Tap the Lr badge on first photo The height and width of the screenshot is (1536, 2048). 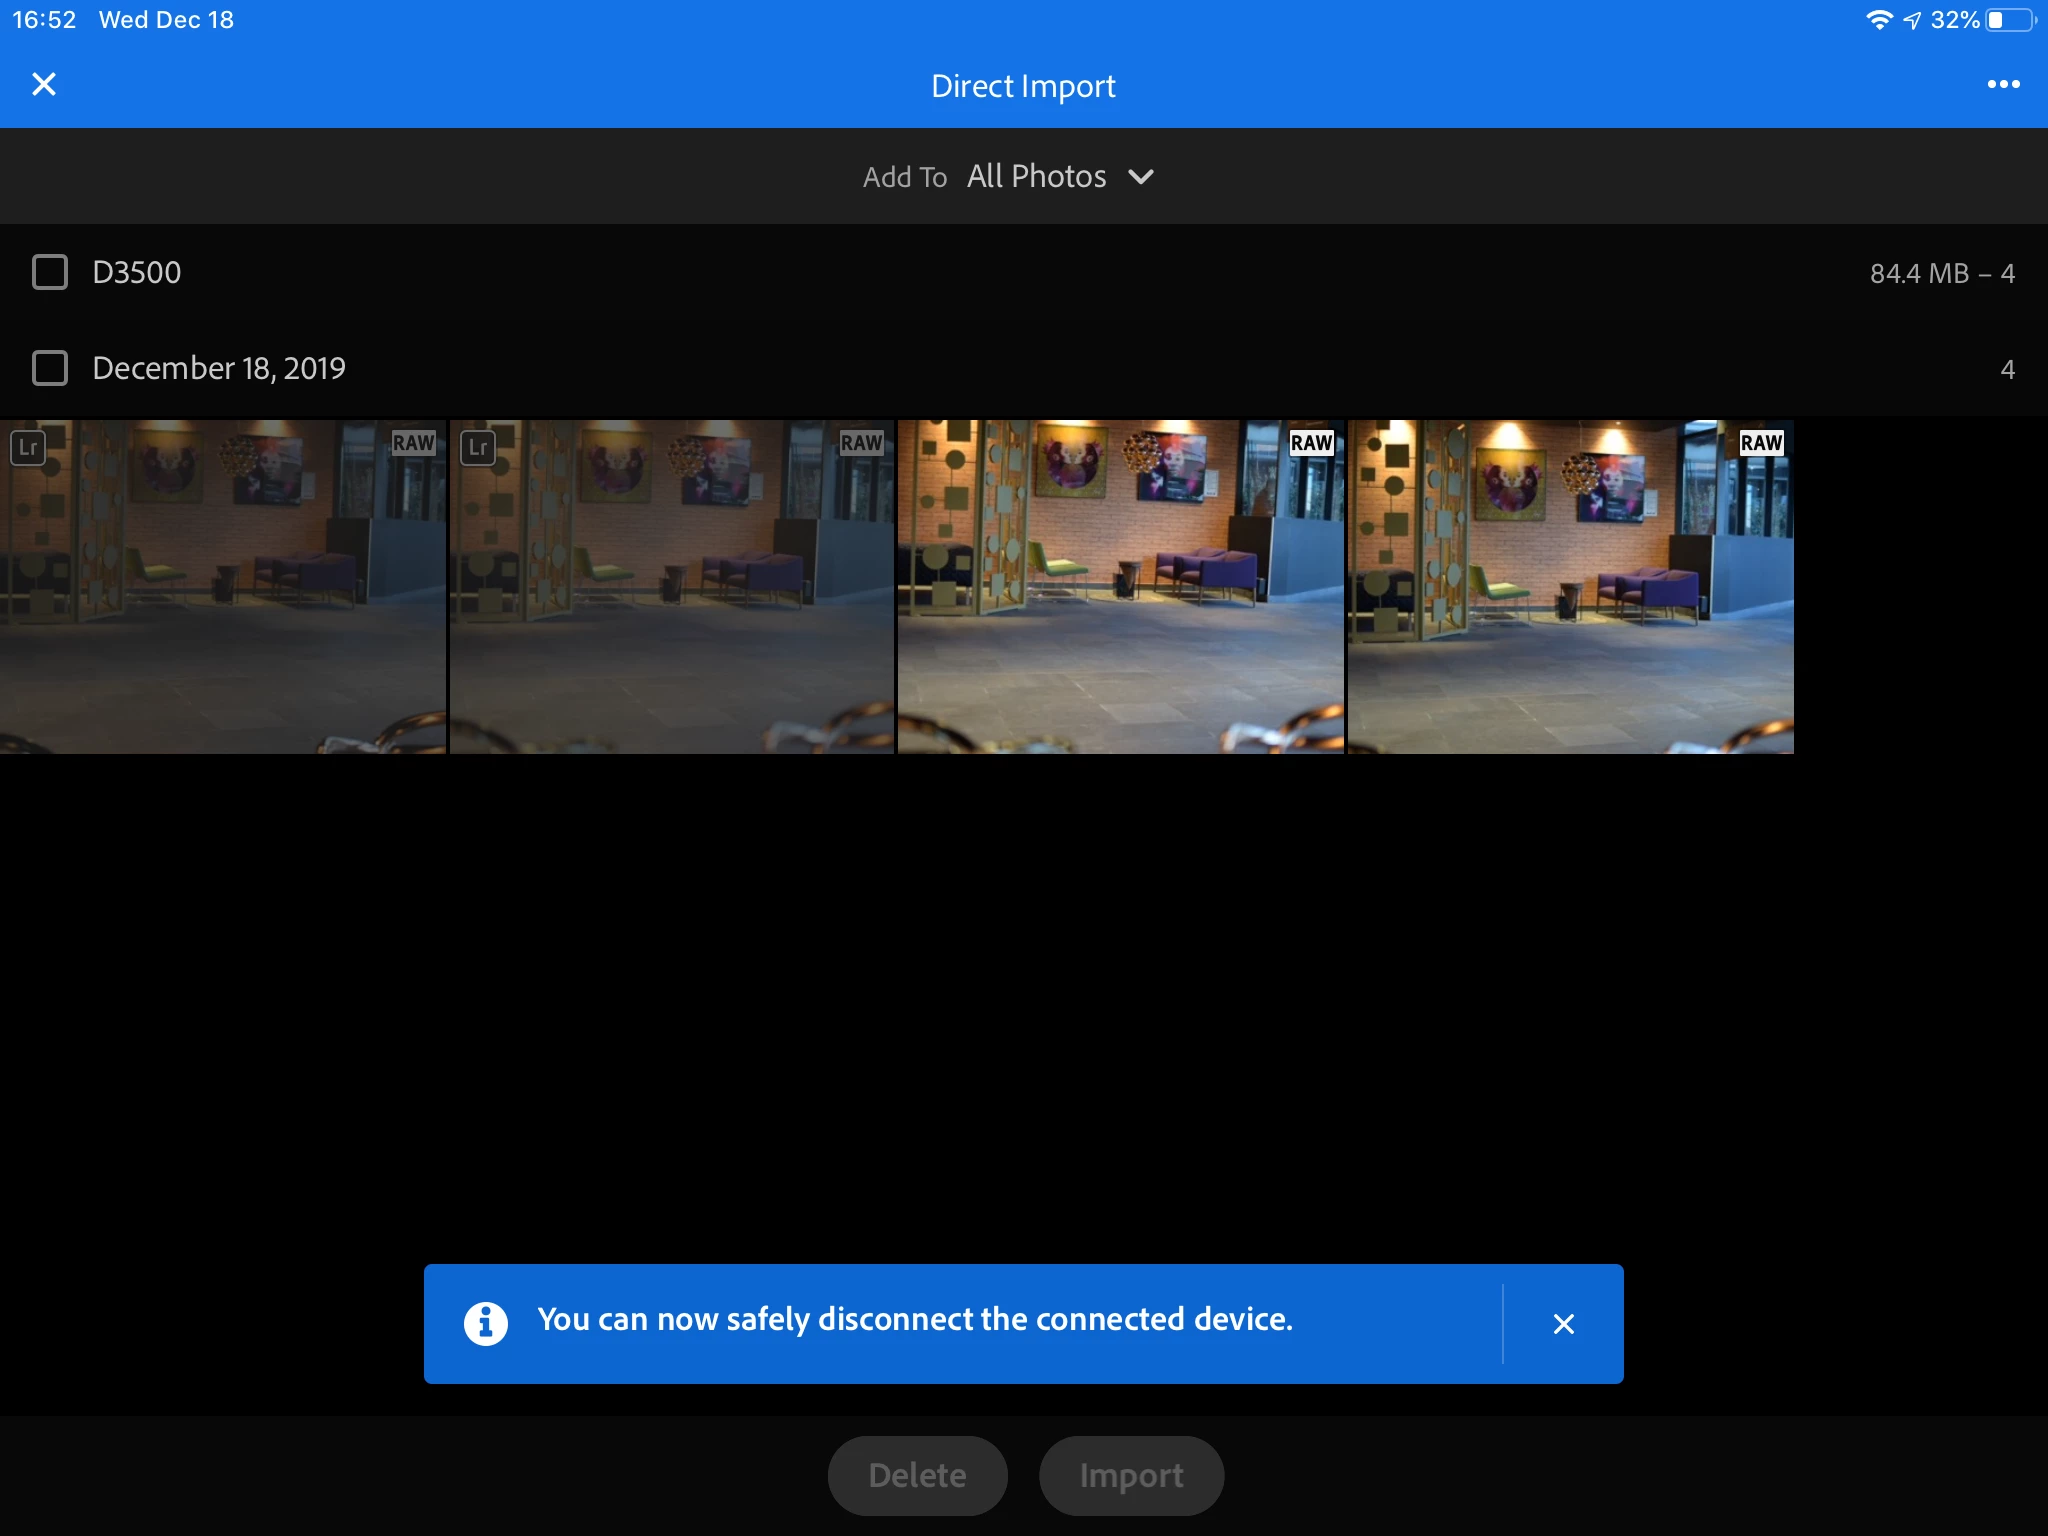click(28, 447)
